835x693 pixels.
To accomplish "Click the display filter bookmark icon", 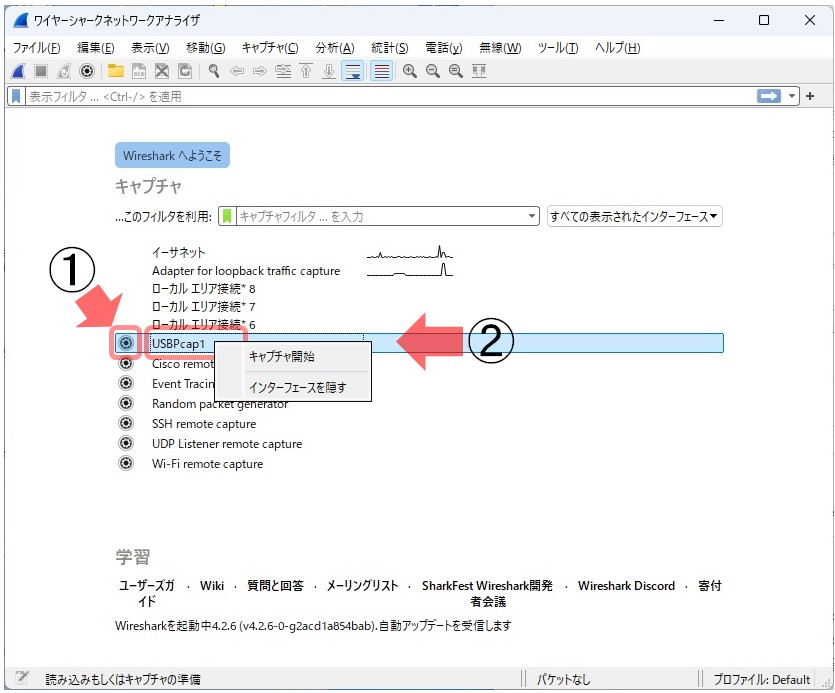I will [17, 96].
